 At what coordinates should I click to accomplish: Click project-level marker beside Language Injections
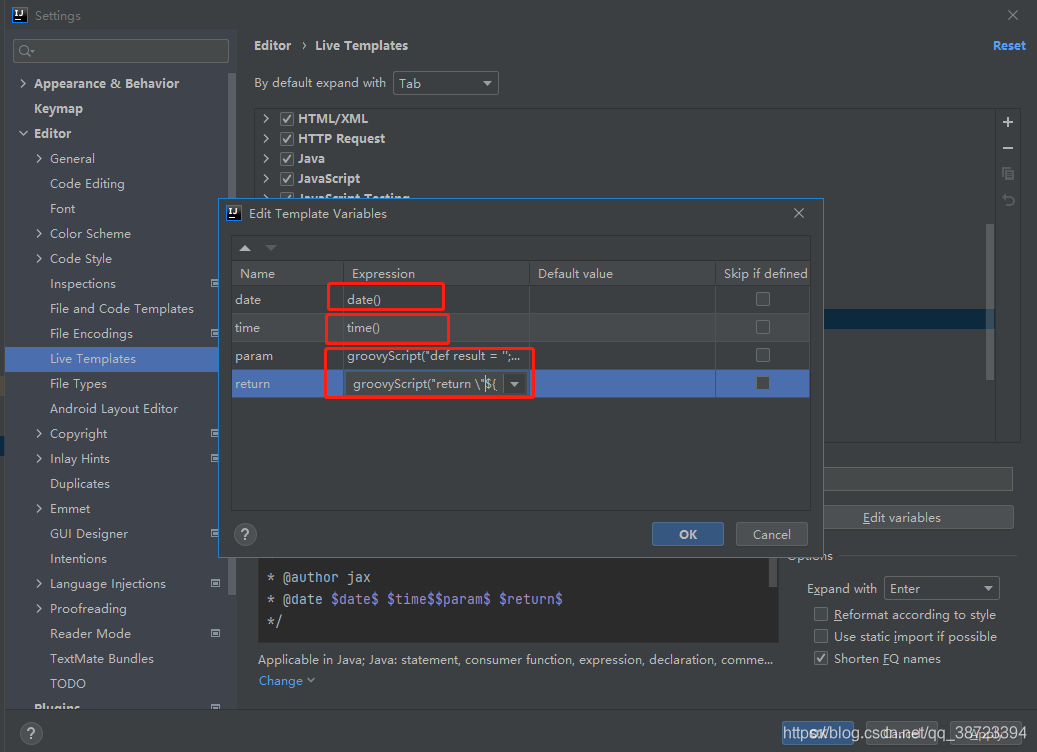pyautogui.click(x=215, y=583)
